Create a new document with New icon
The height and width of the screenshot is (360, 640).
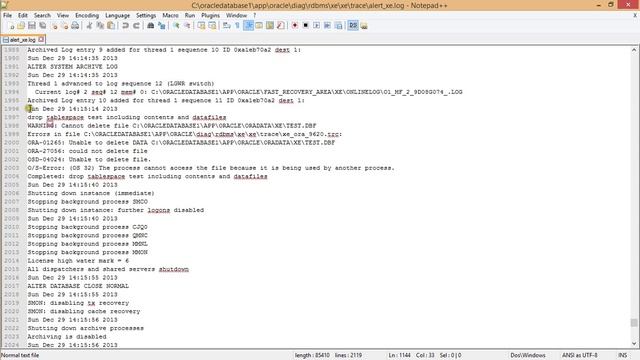[11, 26]
